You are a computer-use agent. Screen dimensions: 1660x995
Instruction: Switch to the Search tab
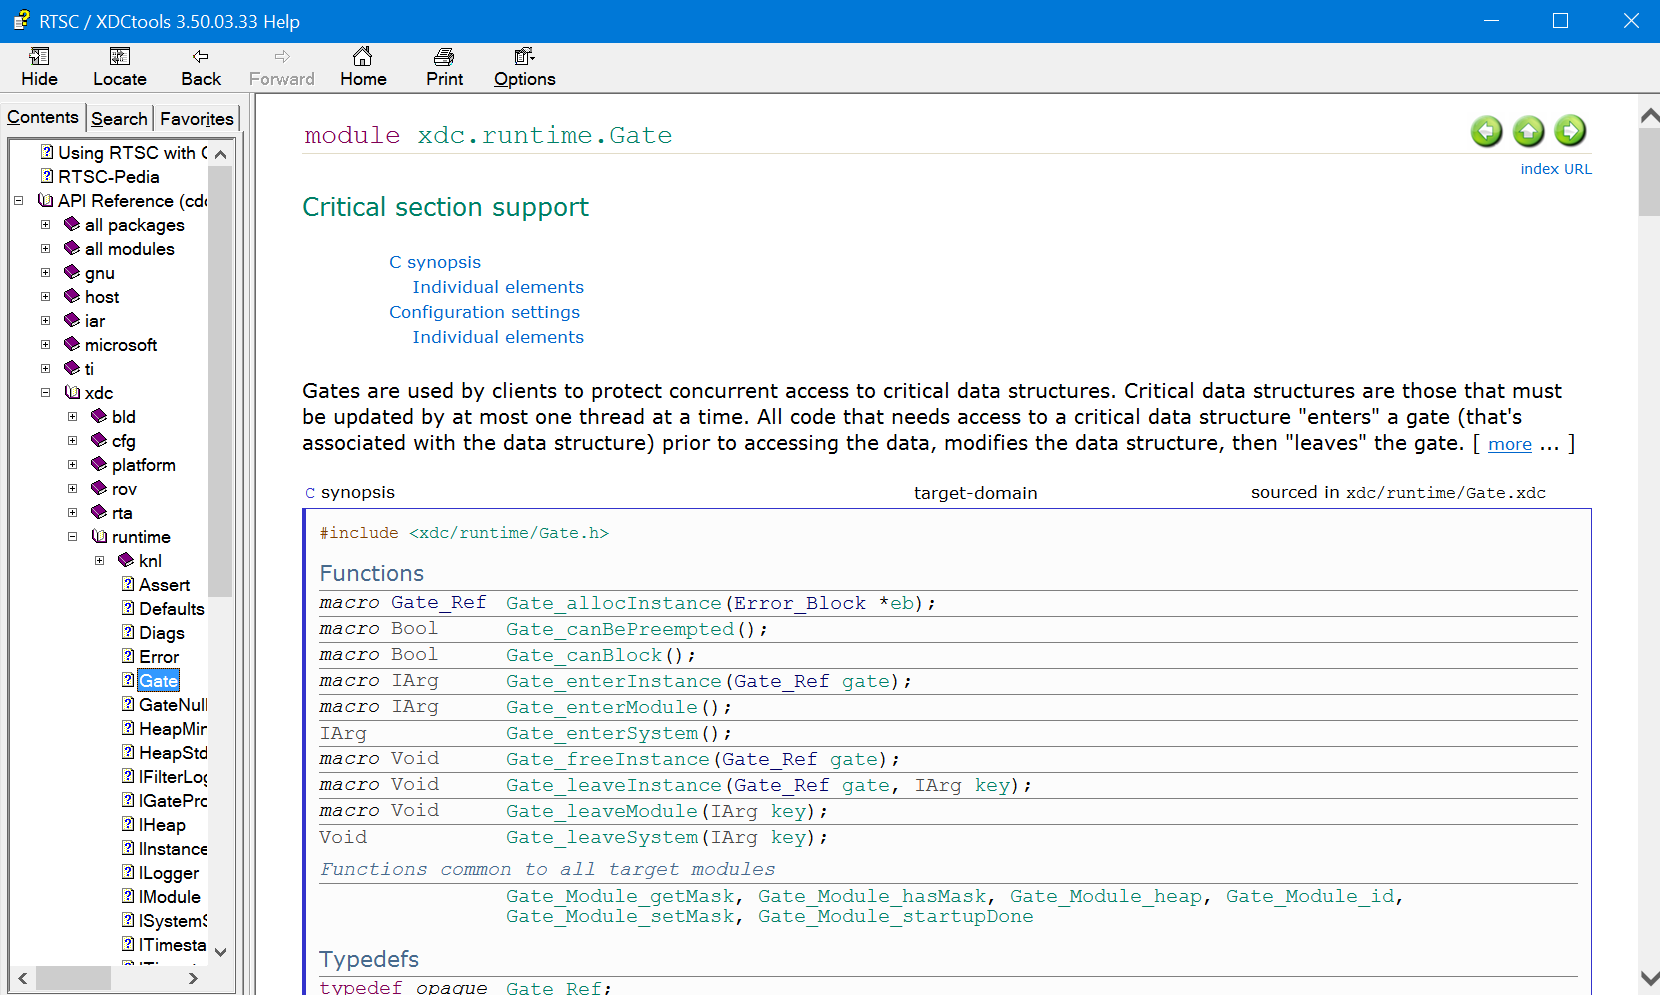[x=119, y=119]
